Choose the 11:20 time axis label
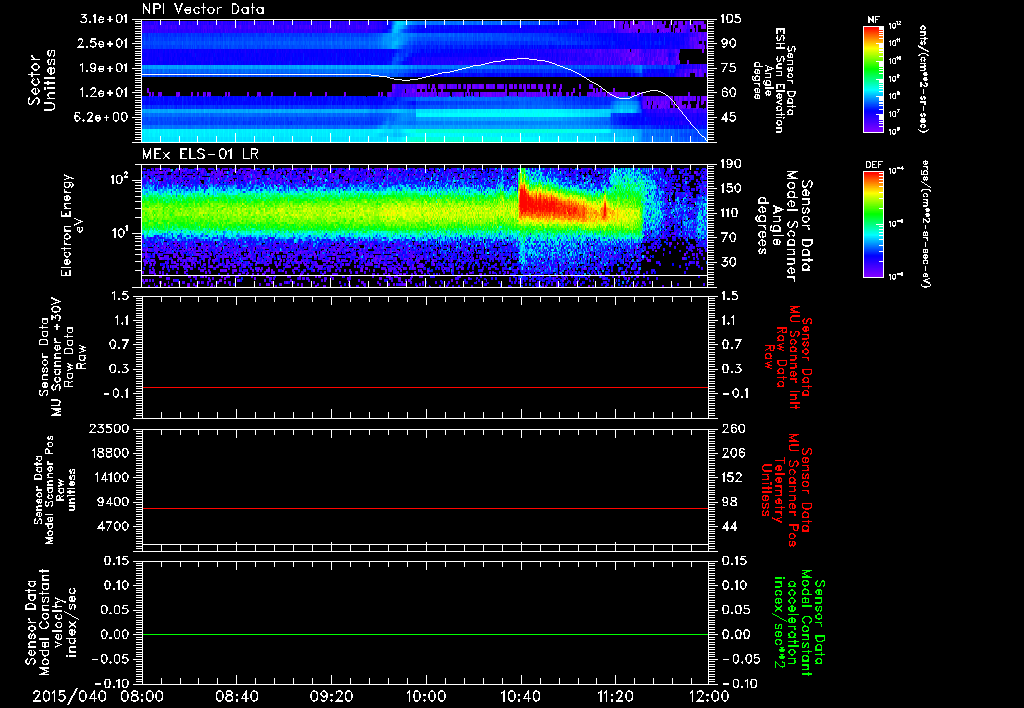The image size is (1024, 708). click(615, 695)
